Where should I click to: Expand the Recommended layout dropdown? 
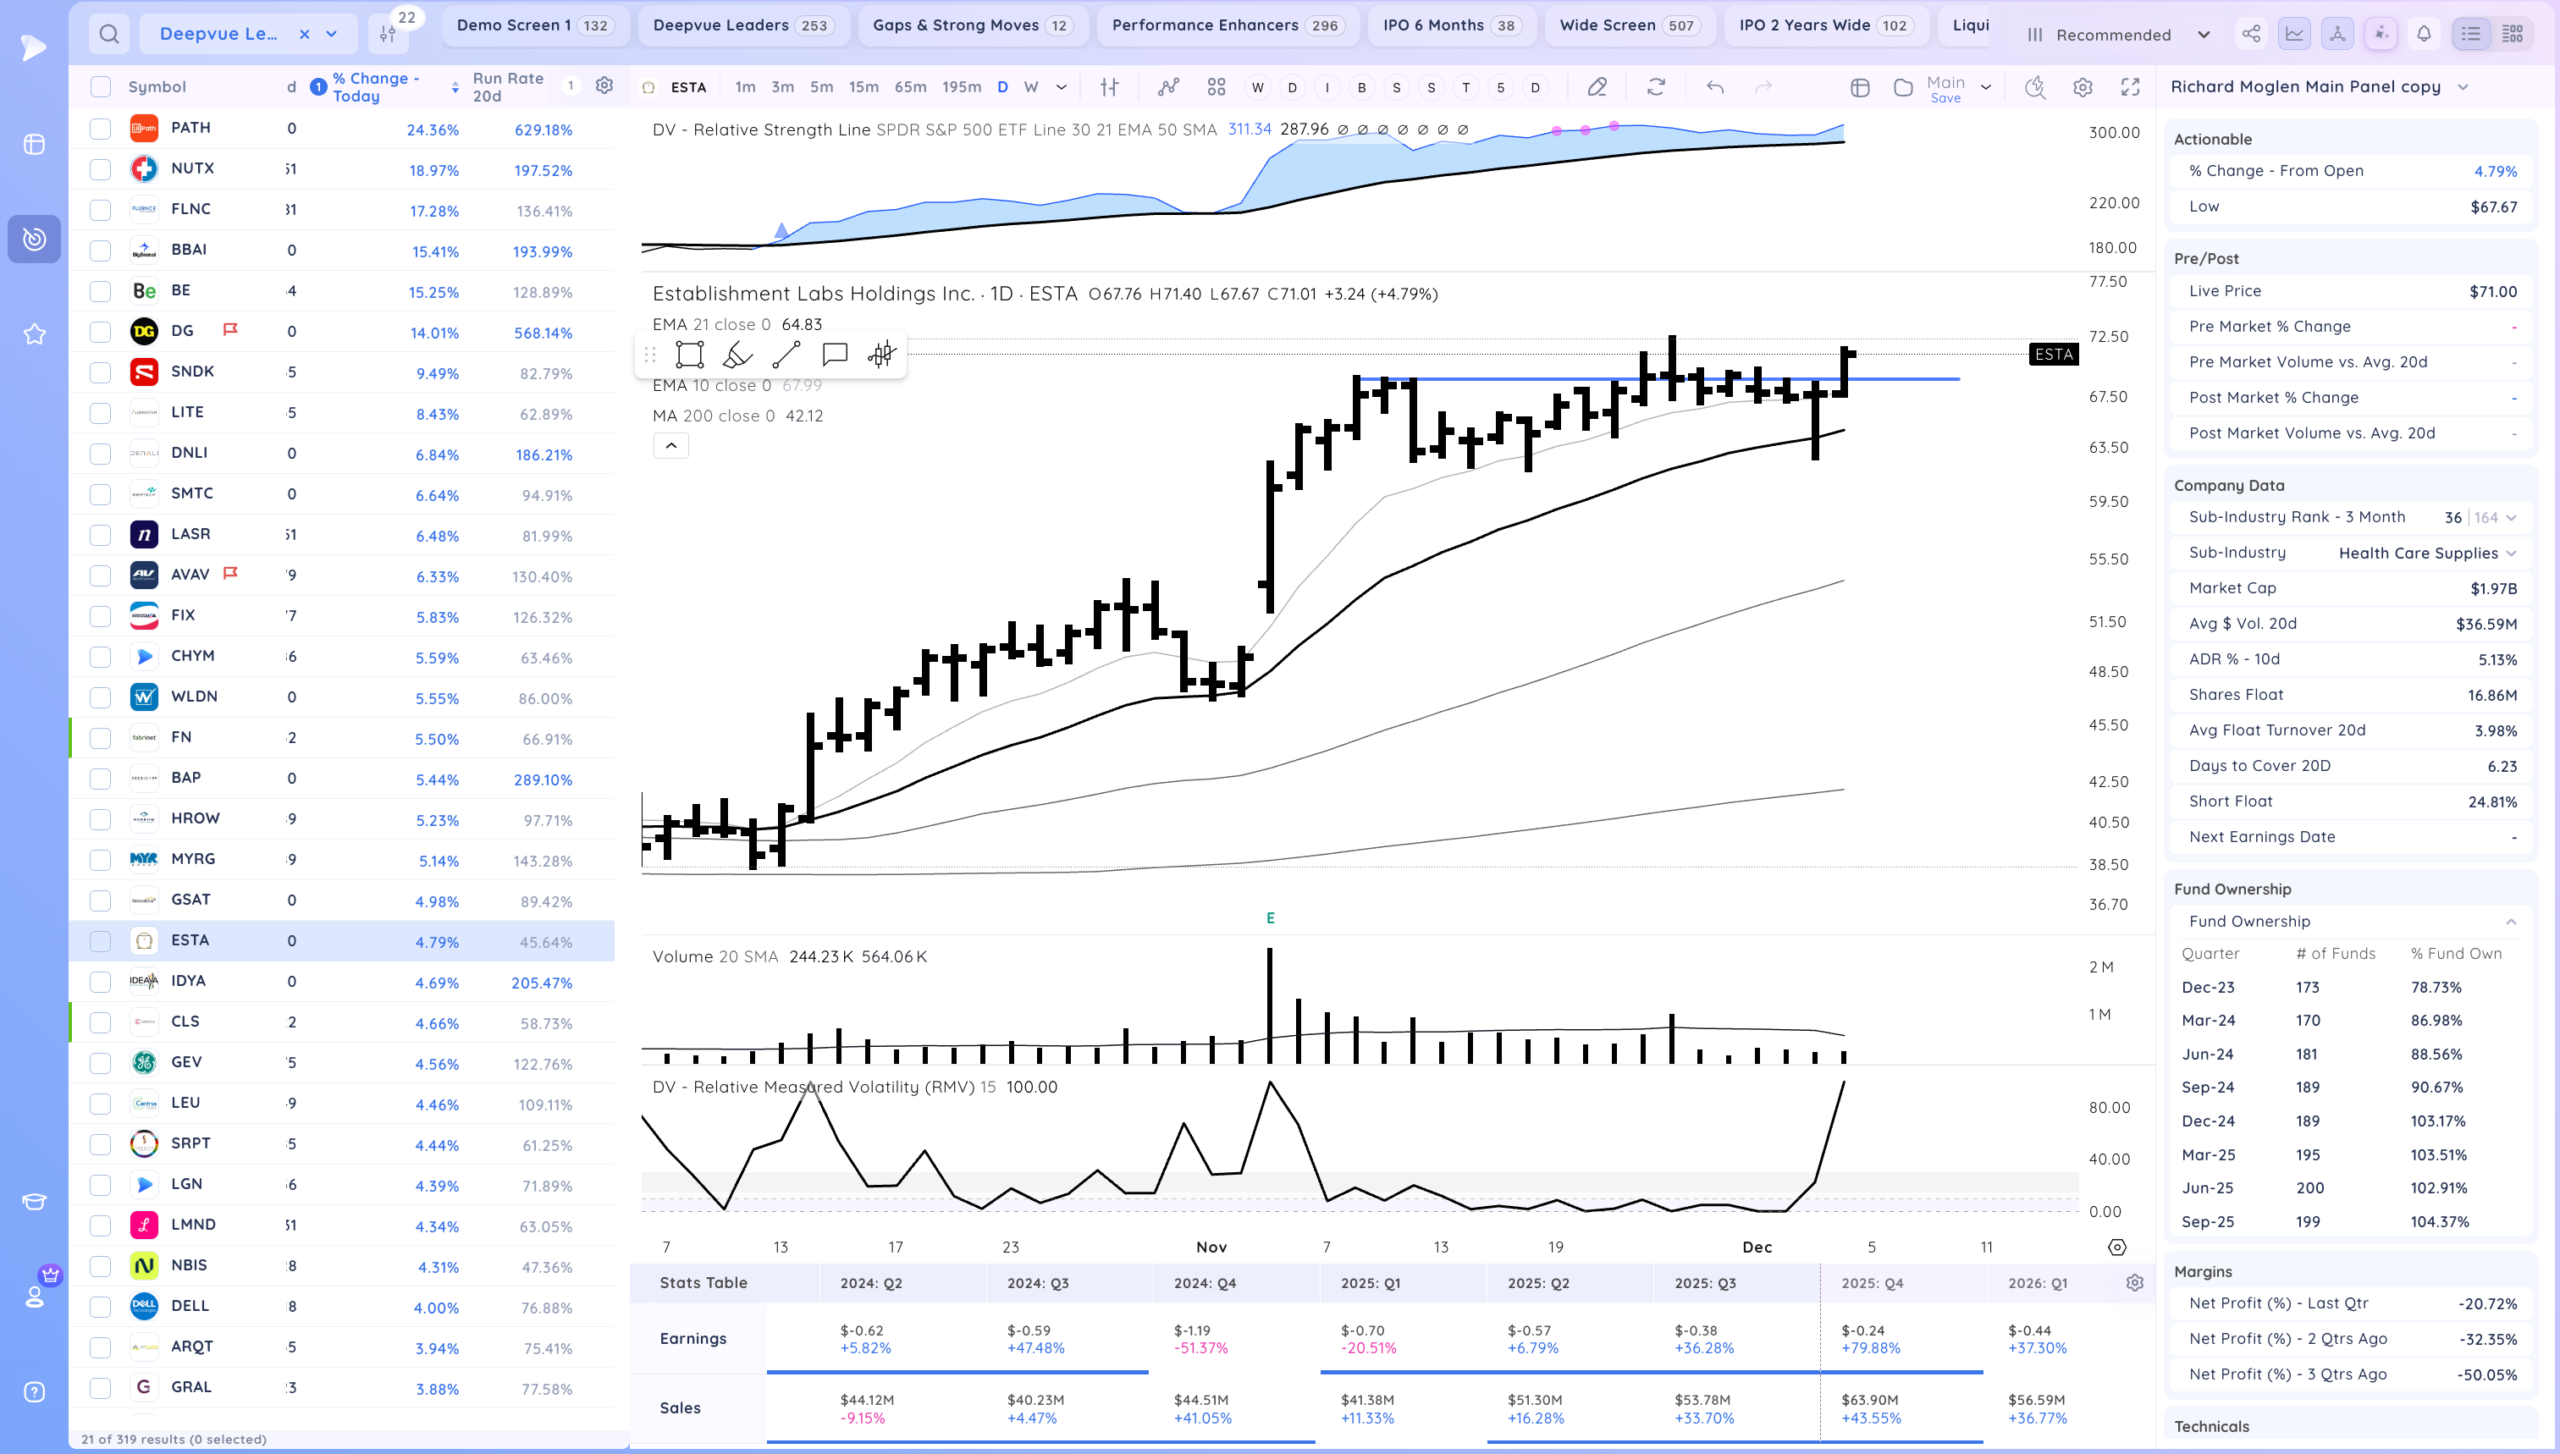(2203, 34)
